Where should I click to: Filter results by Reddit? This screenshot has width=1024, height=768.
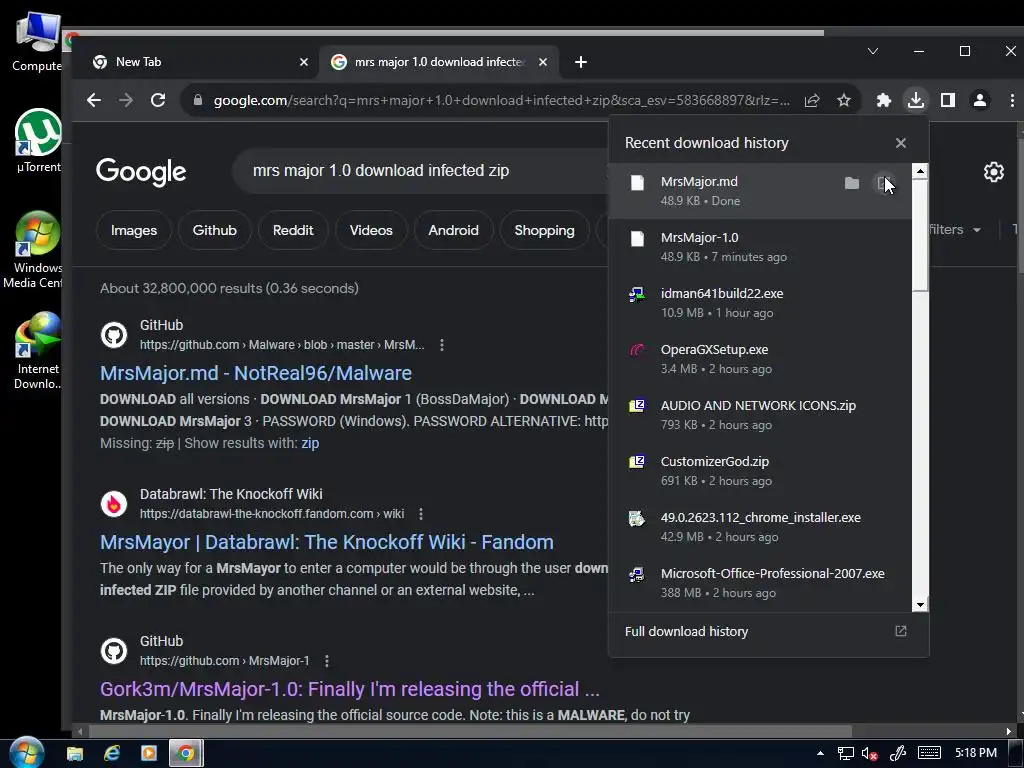coord(293,231)
